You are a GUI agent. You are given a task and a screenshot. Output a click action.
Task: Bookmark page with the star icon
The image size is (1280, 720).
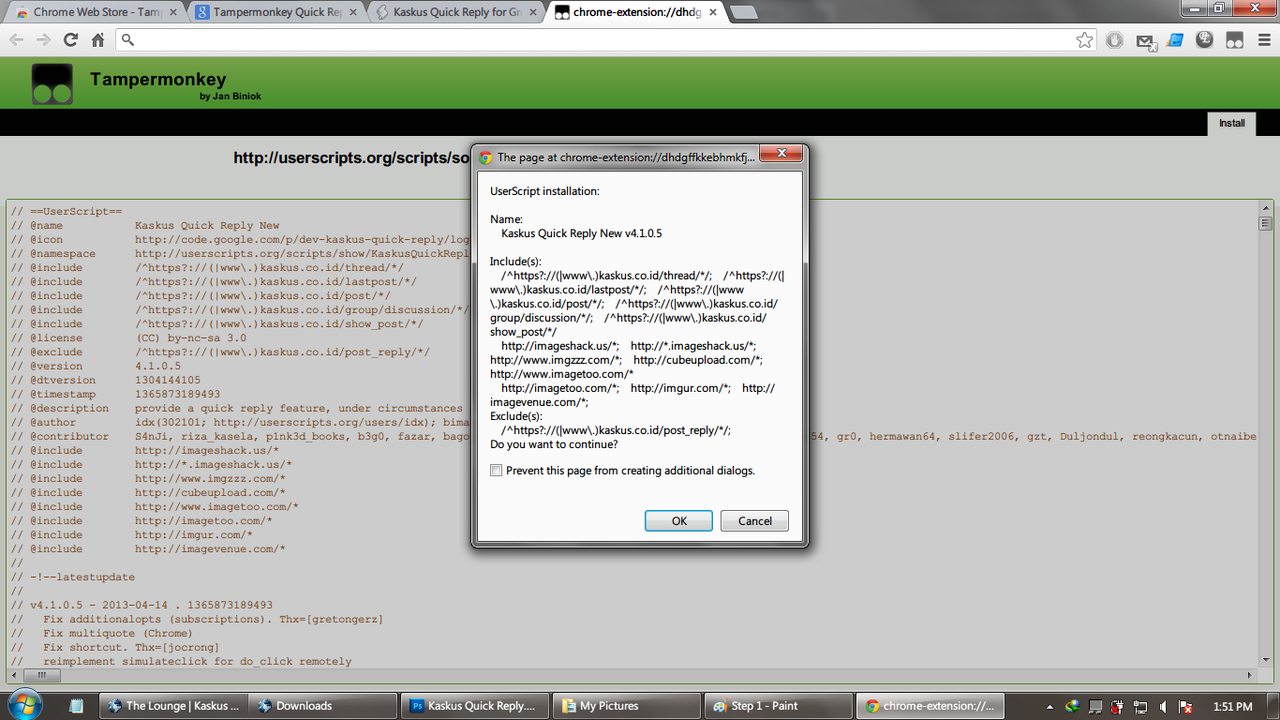(1085, 40)
